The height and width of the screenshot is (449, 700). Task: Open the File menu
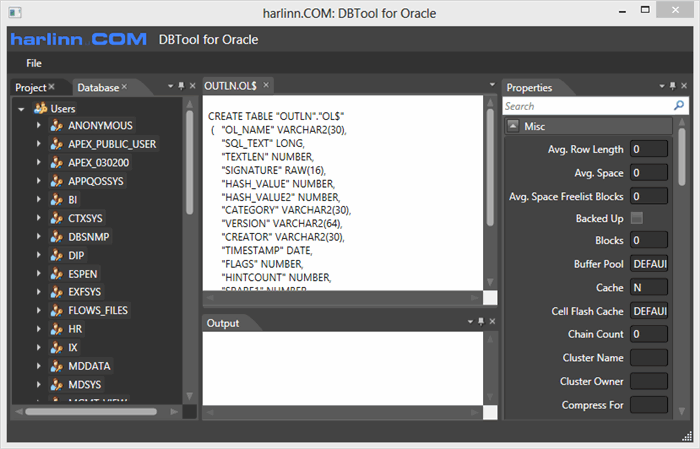(x=34, y=63)
